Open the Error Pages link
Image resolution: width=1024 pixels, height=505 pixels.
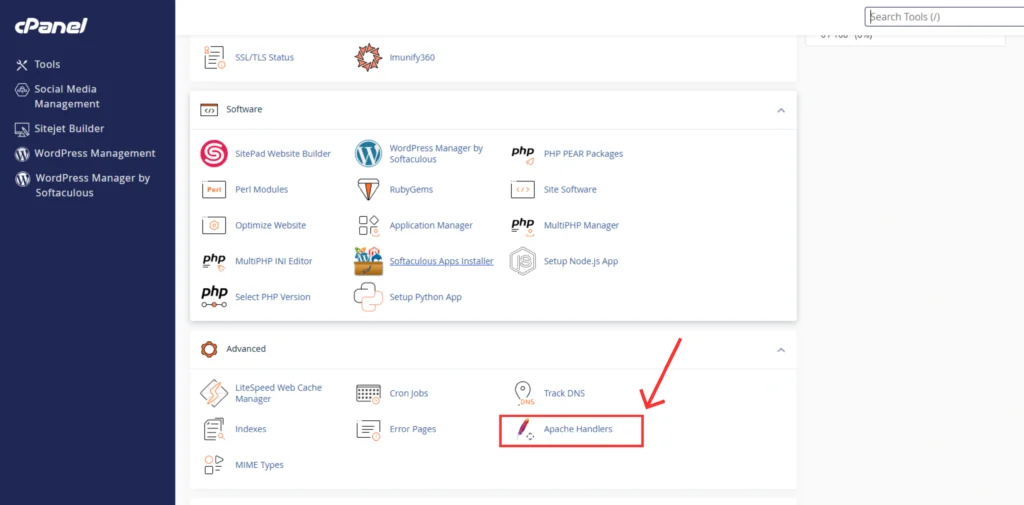413,429
